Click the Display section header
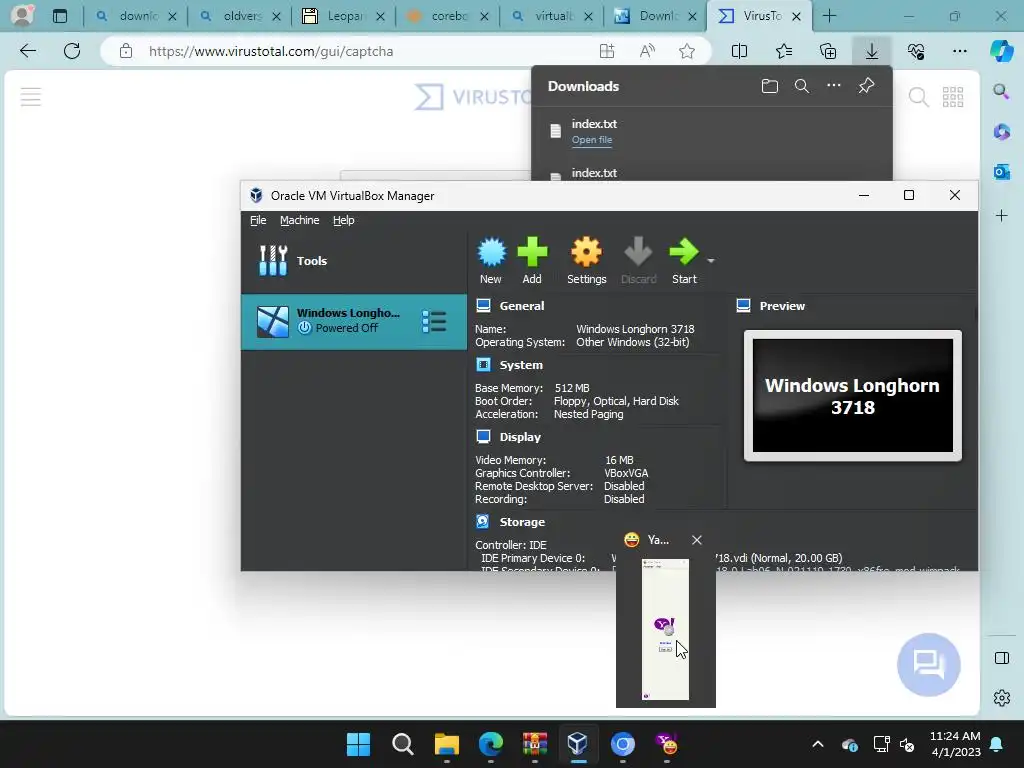This screenshot has width=1024, height=768. click(x=520, y=437)
